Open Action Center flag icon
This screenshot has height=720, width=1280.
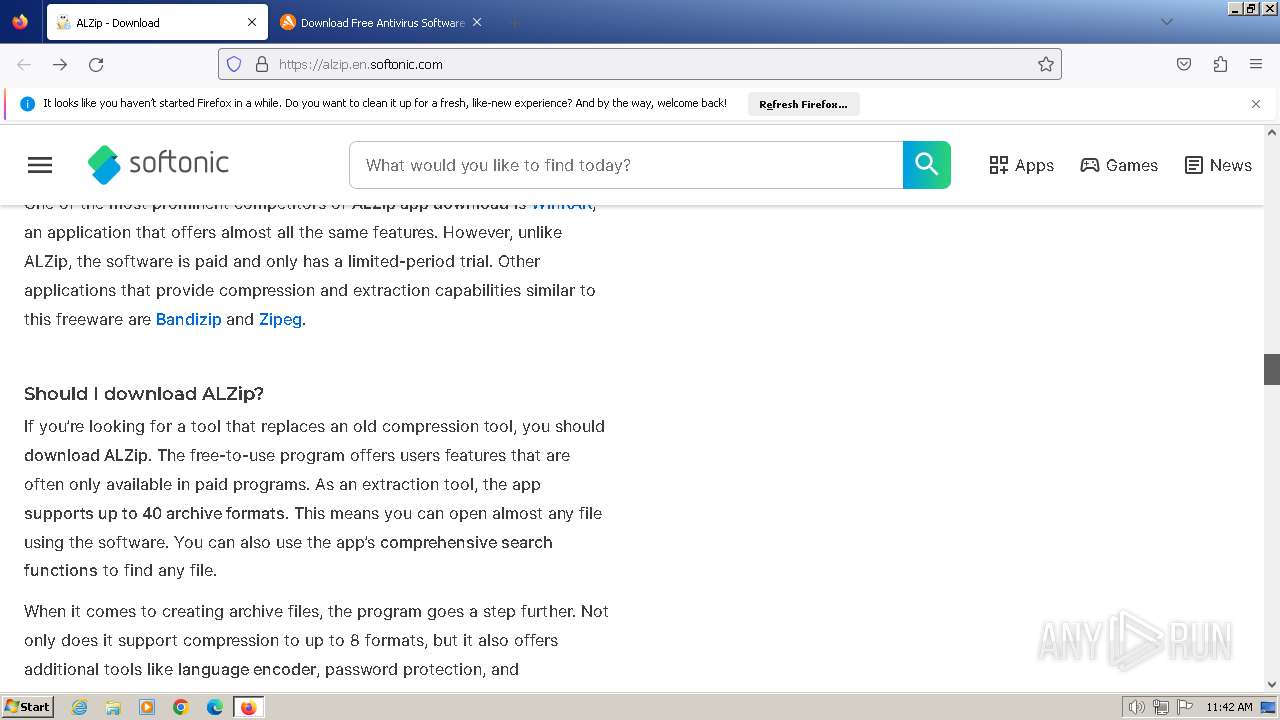click(1185, 707)
